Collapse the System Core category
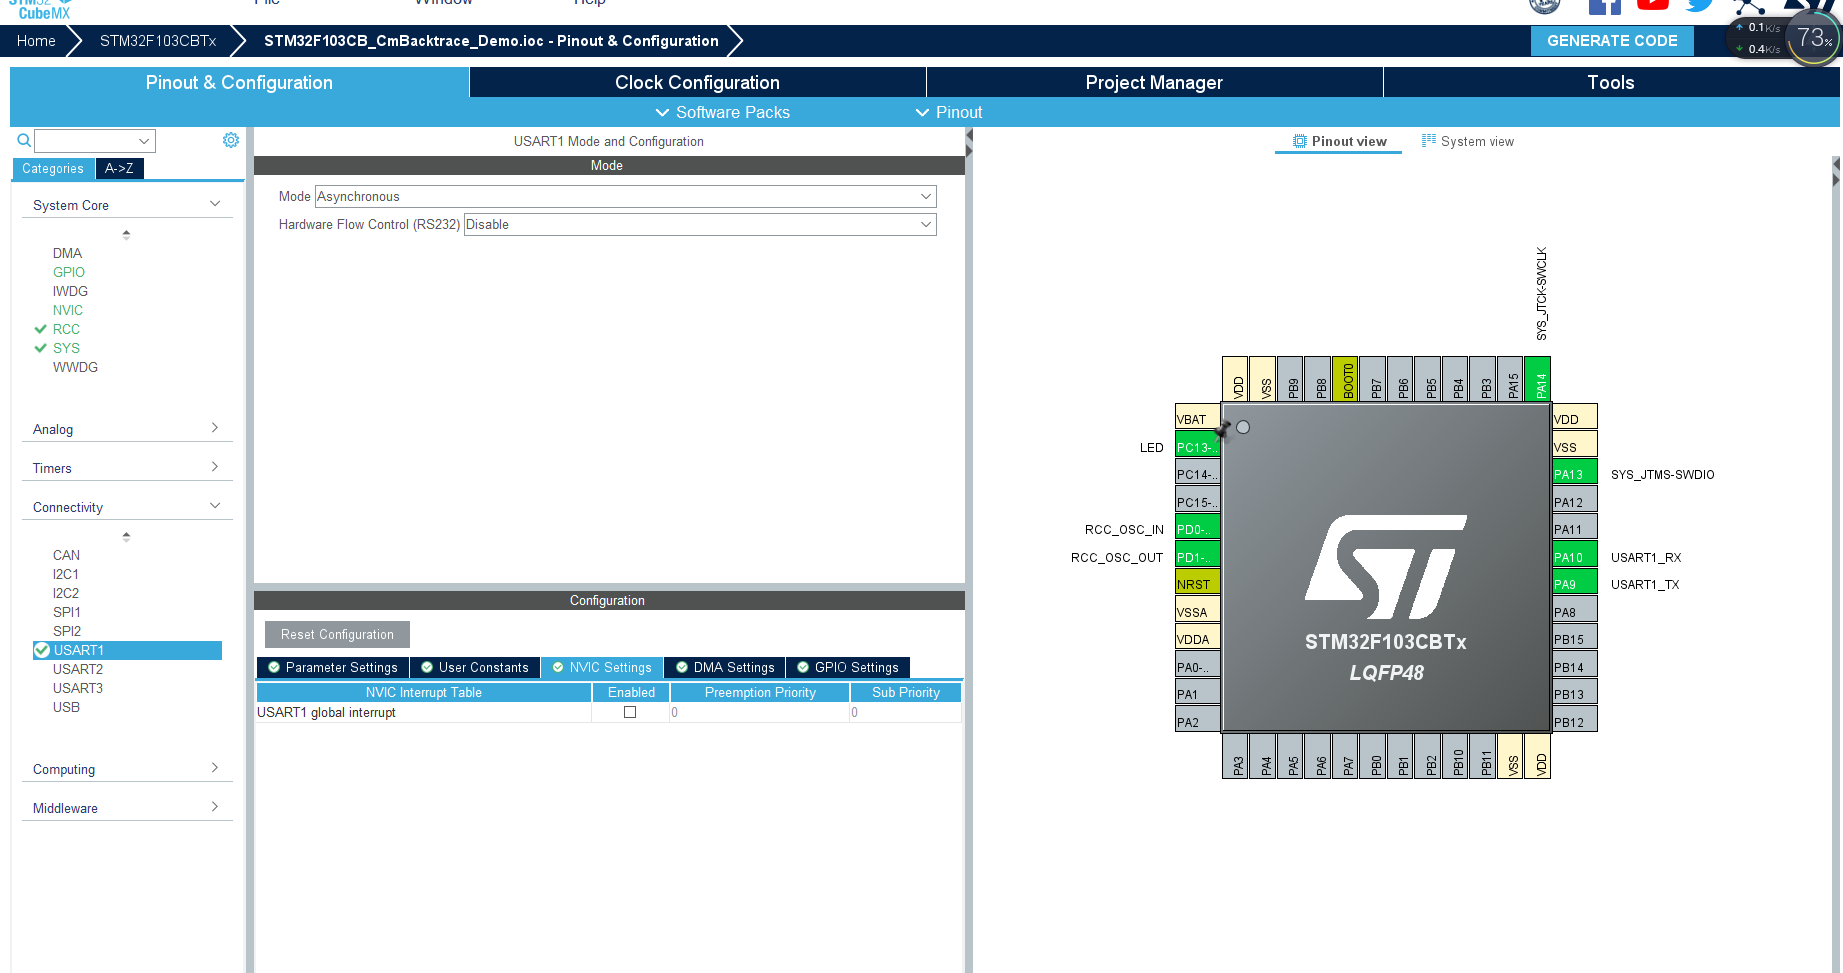Viewport: 1843px width, 973px height. [214, 202]
